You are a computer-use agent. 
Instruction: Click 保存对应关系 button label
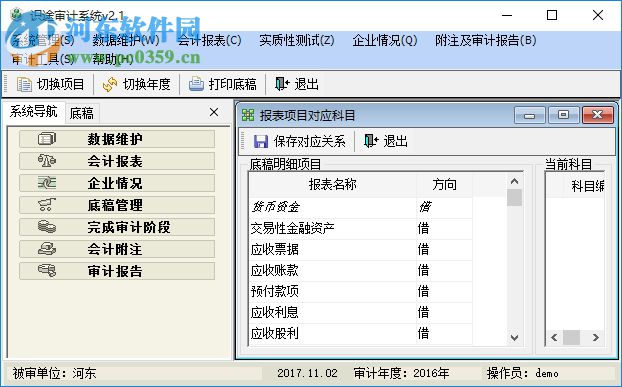310,142
